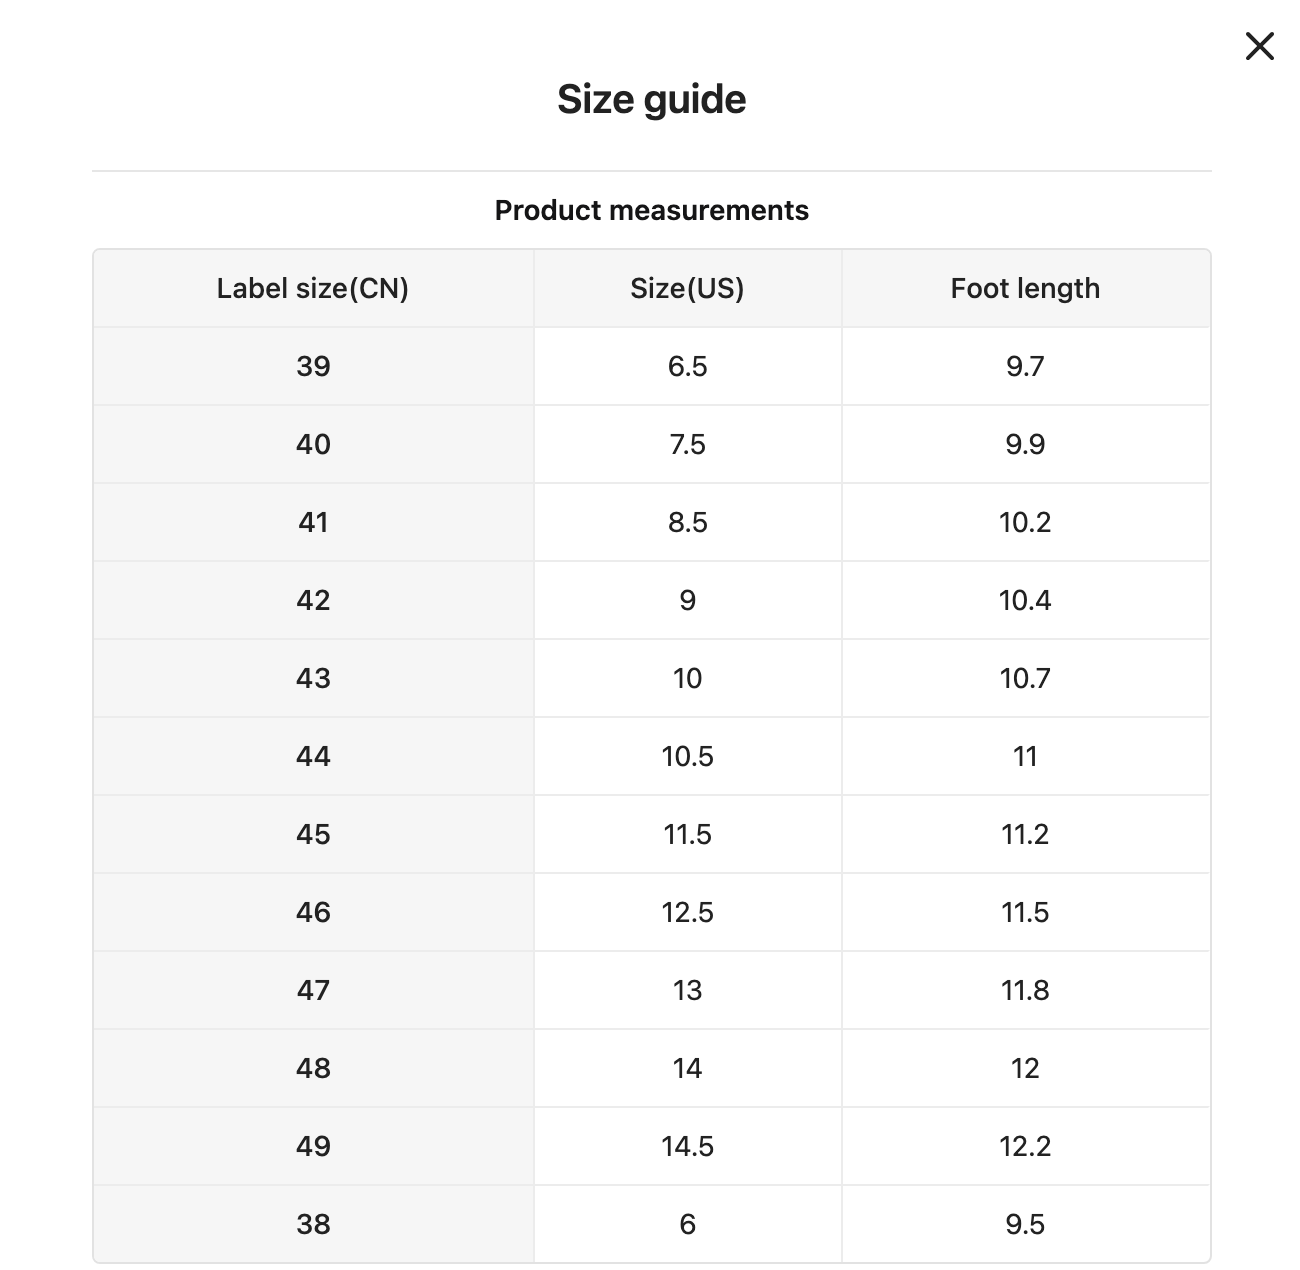The height and width of the screenshot is (1270, 1300).
Task: Close the Size guide dialog
Action: point(1259,46)
